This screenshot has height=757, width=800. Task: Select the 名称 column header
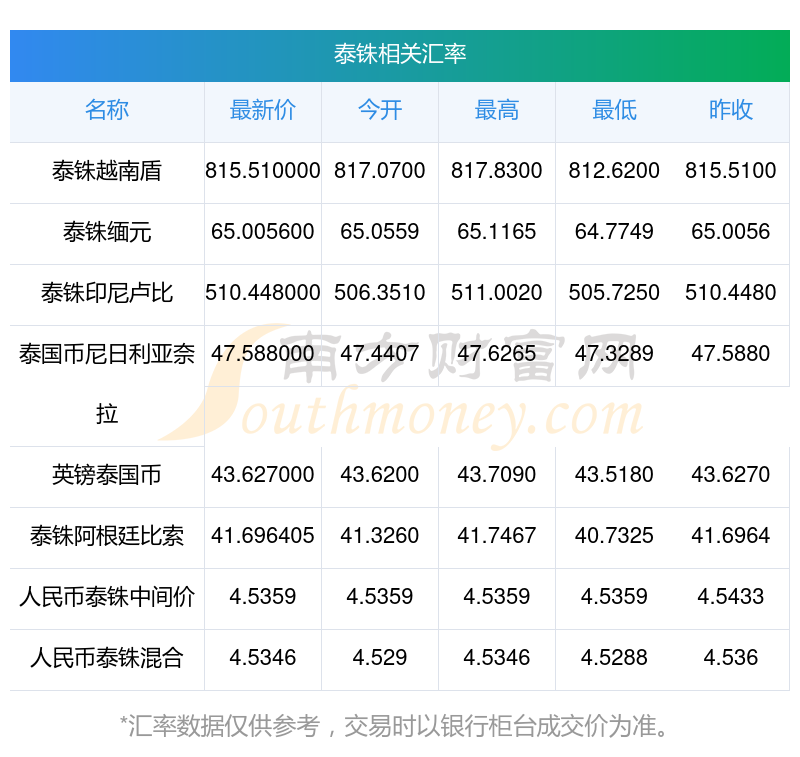107,110
